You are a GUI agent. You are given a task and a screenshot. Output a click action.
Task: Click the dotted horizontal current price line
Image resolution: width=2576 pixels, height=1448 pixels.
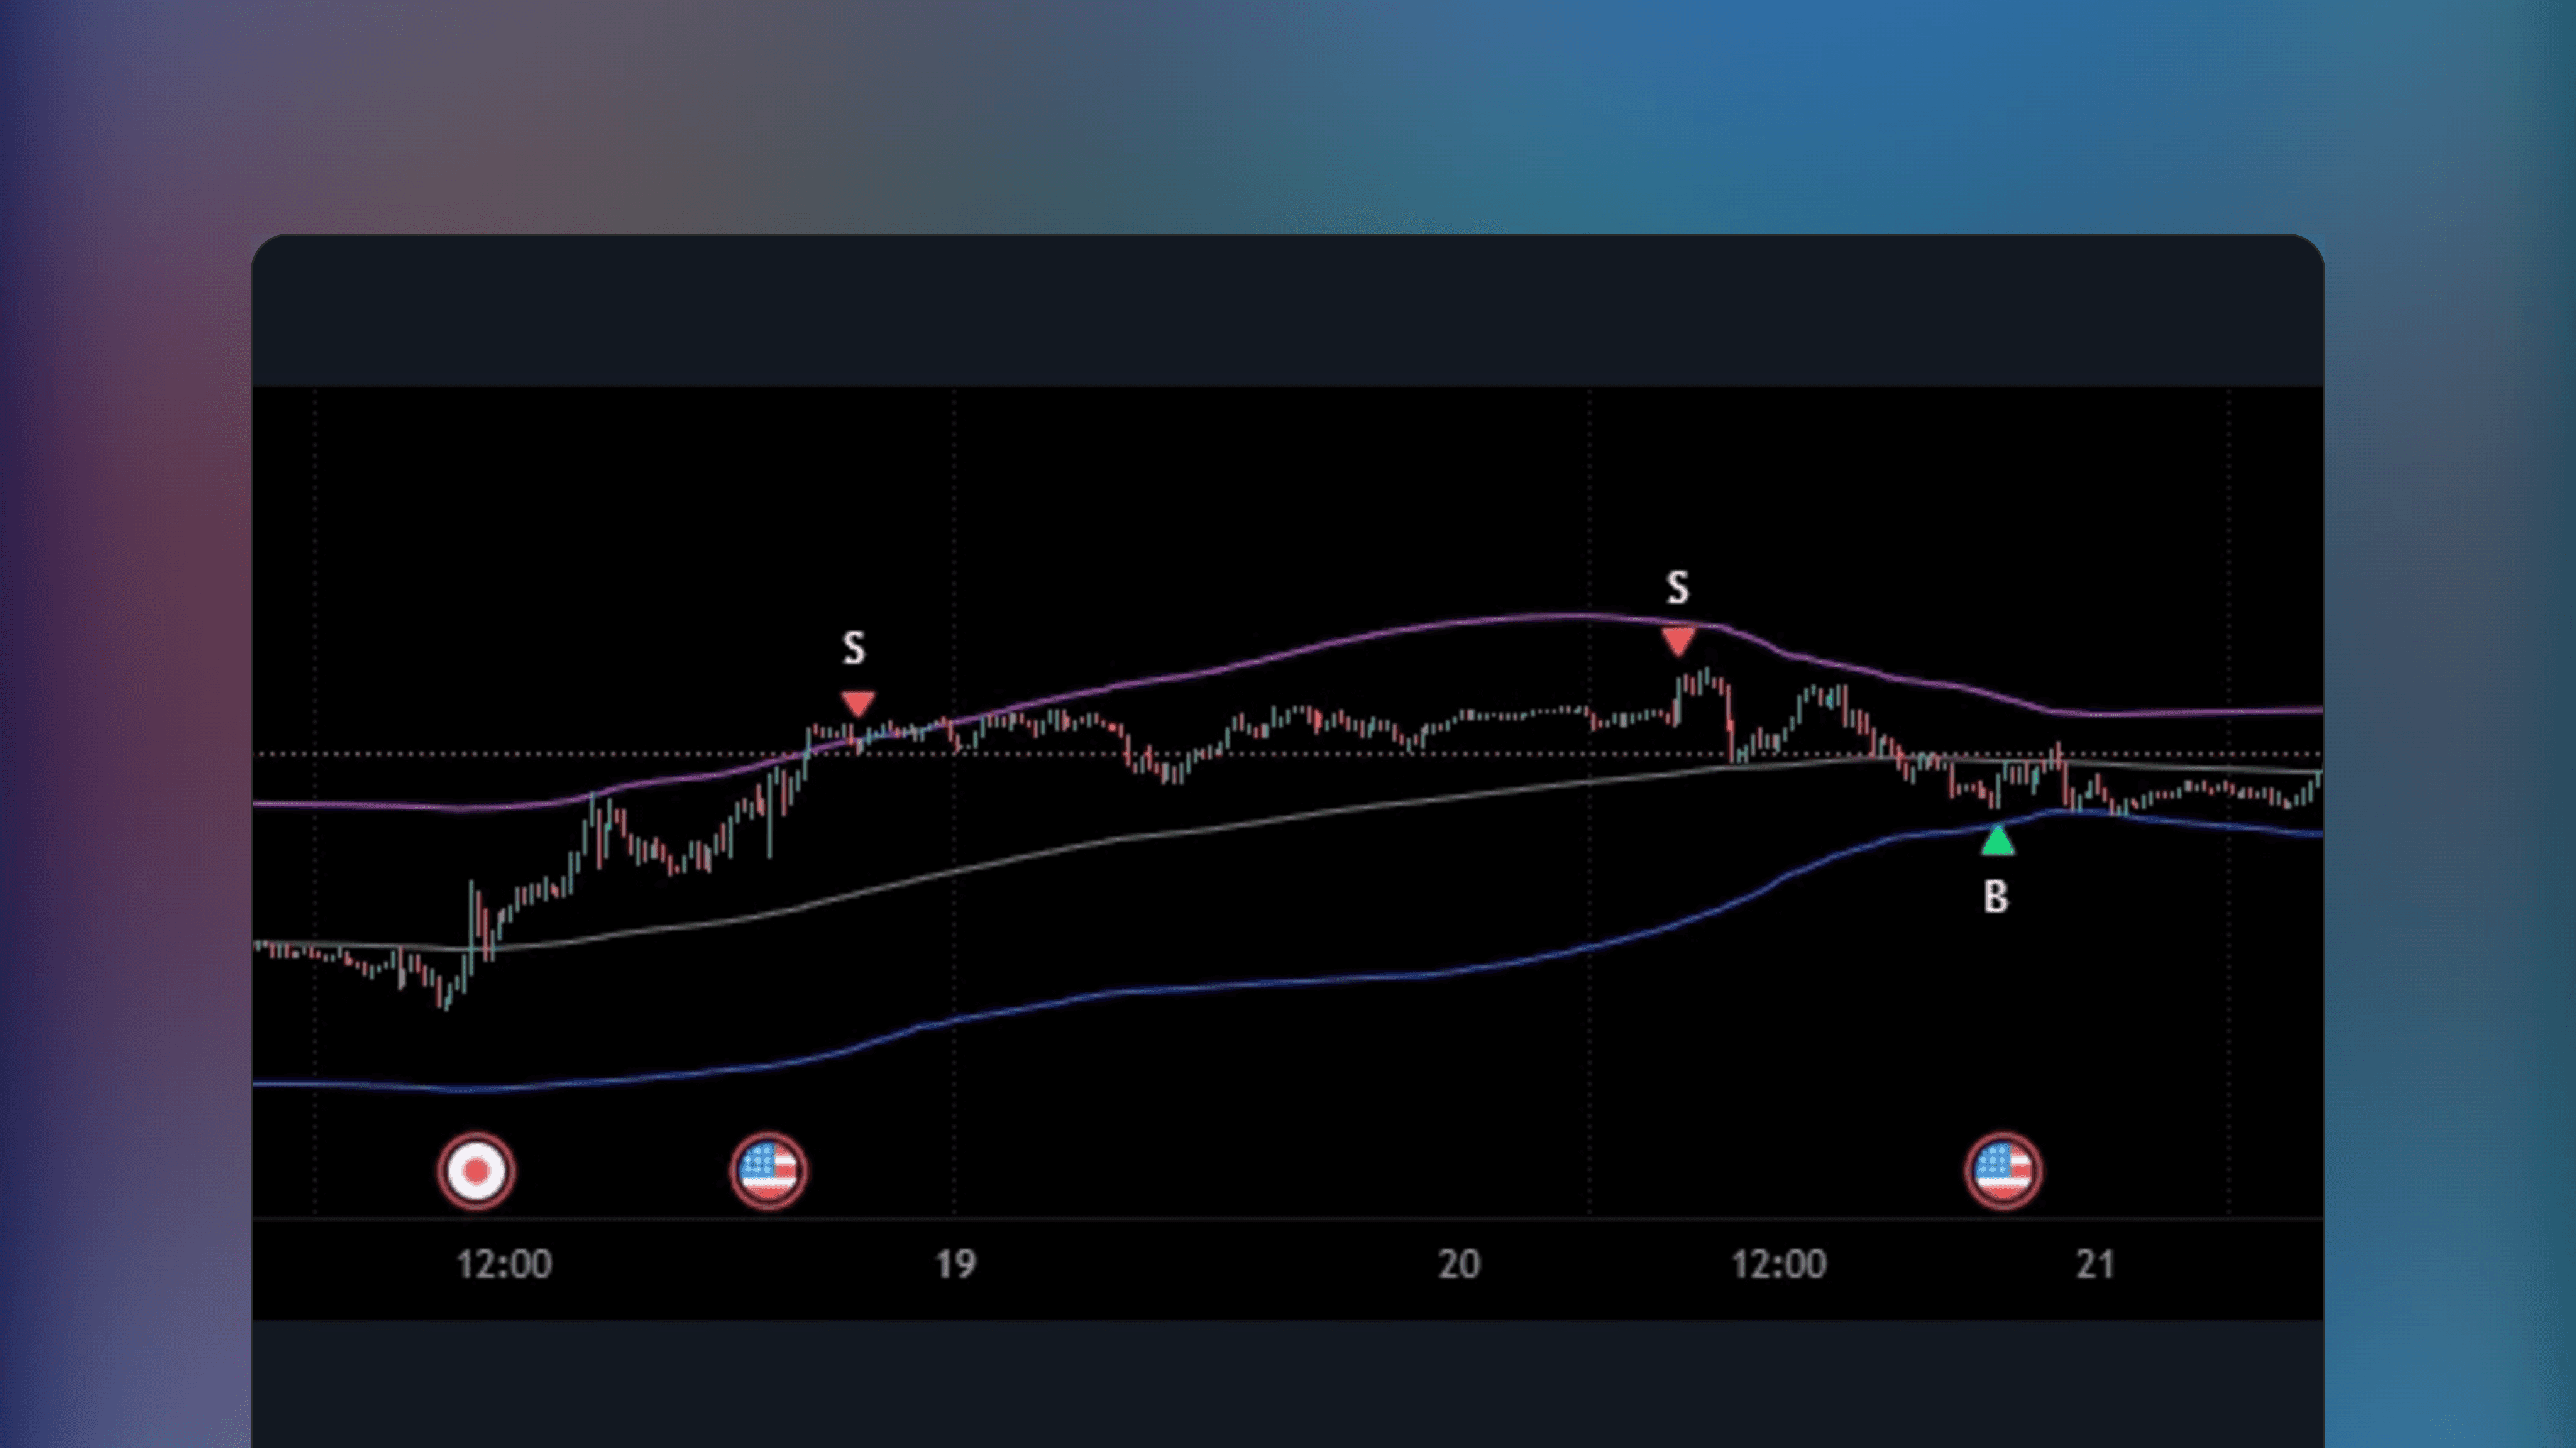click(600, 755)
